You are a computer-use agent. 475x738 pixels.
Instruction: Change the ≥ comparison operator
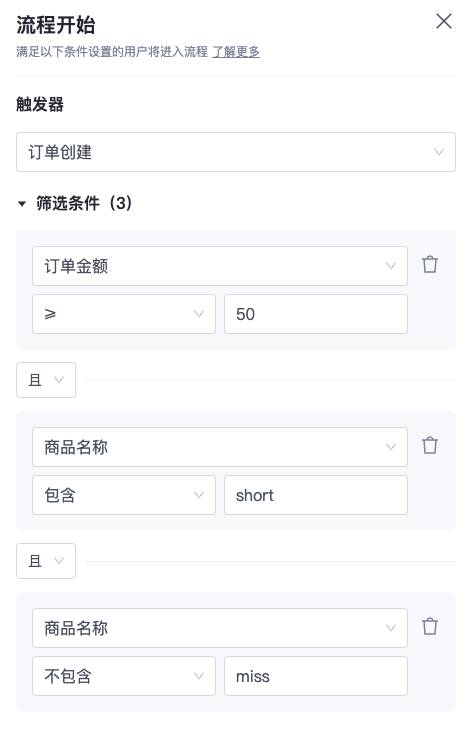click(124, 314)
